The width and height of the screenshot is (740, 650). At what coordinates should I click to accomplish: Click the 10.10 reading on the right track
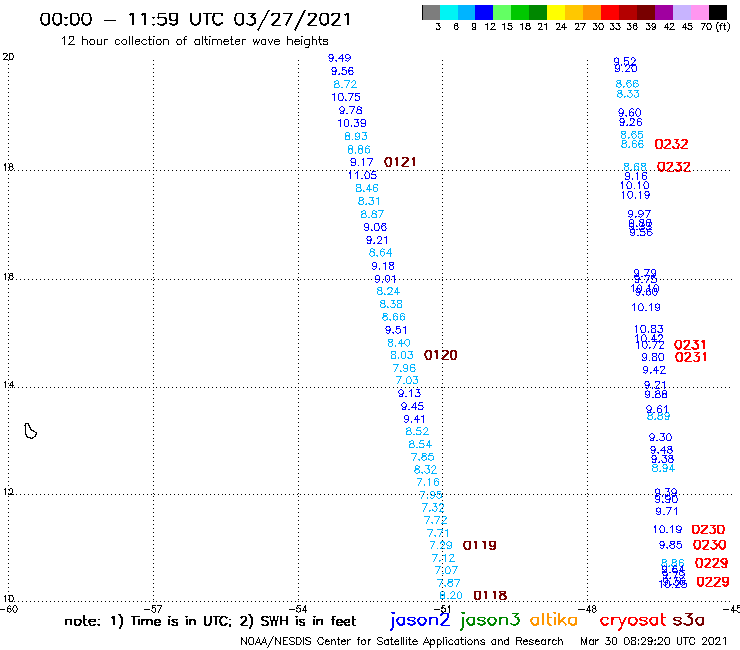(635, 186)
